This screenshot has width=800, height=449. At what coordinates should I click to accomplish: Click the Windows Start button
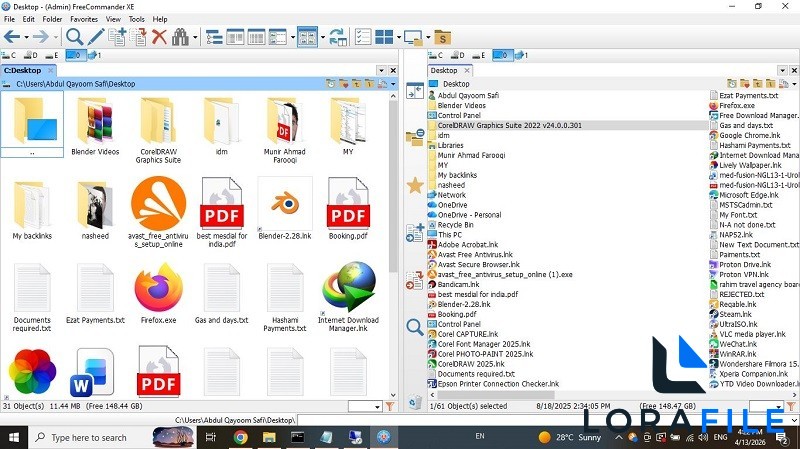14,437
